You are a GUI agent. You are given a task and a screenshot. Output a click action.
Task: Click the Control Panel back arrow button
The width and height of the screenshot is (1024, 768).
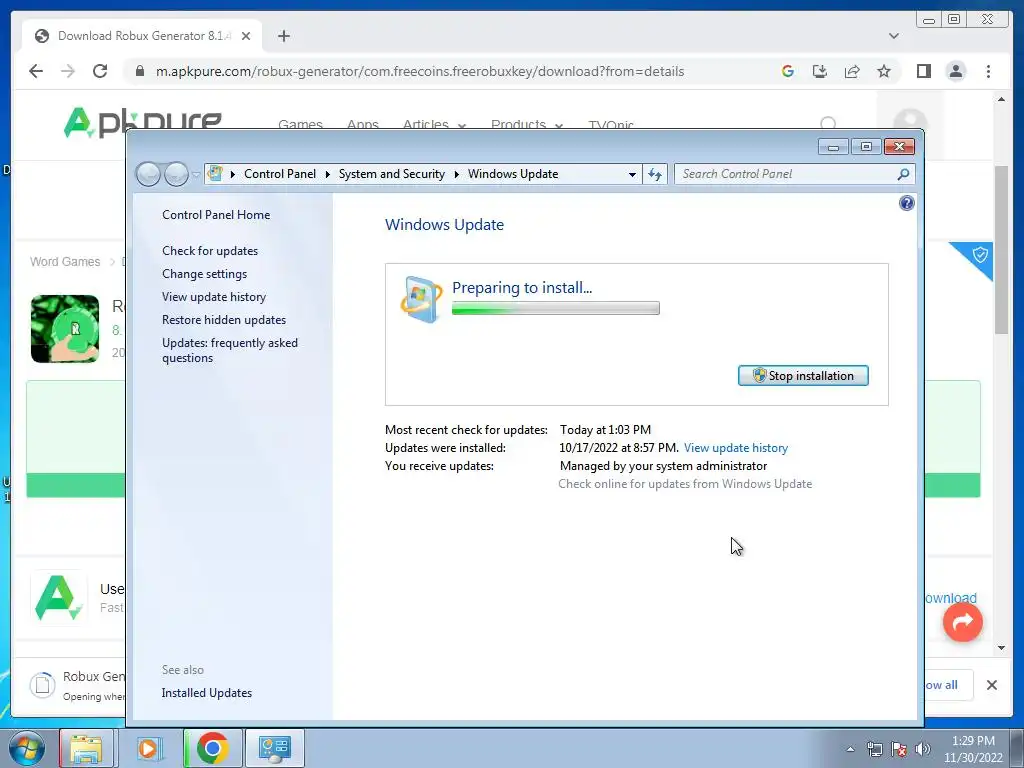148,174
